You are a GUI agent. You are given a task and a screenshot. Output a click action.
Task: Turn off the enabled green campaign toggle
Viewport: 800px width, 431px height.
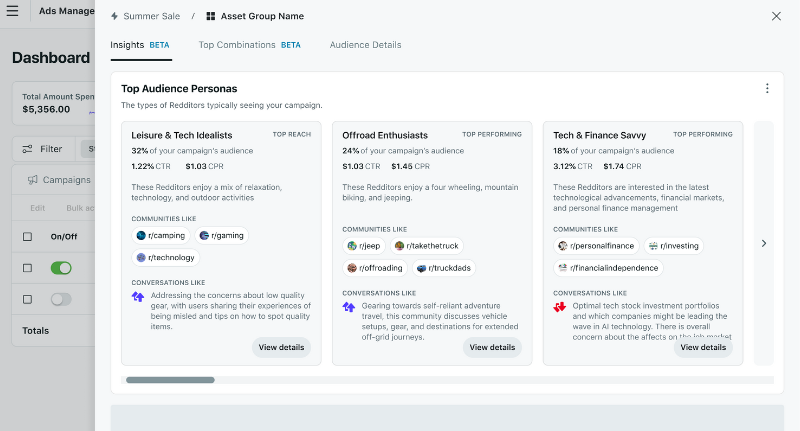click(61, 268)
